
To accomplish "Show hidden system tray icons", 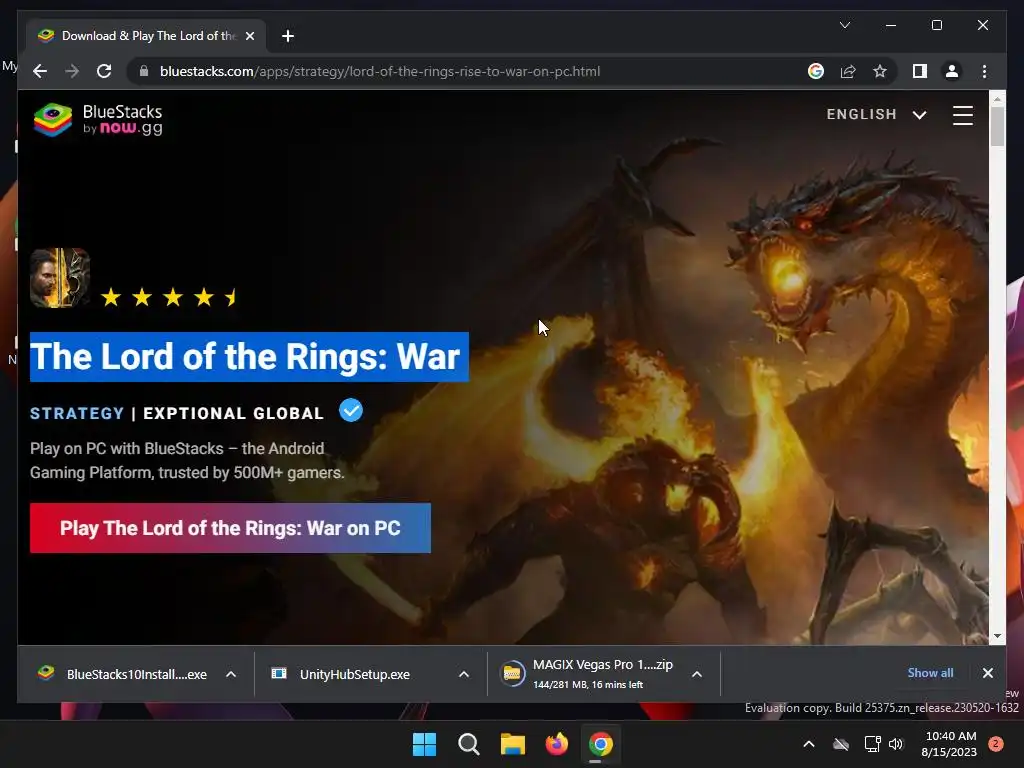I will click(808, 744).
